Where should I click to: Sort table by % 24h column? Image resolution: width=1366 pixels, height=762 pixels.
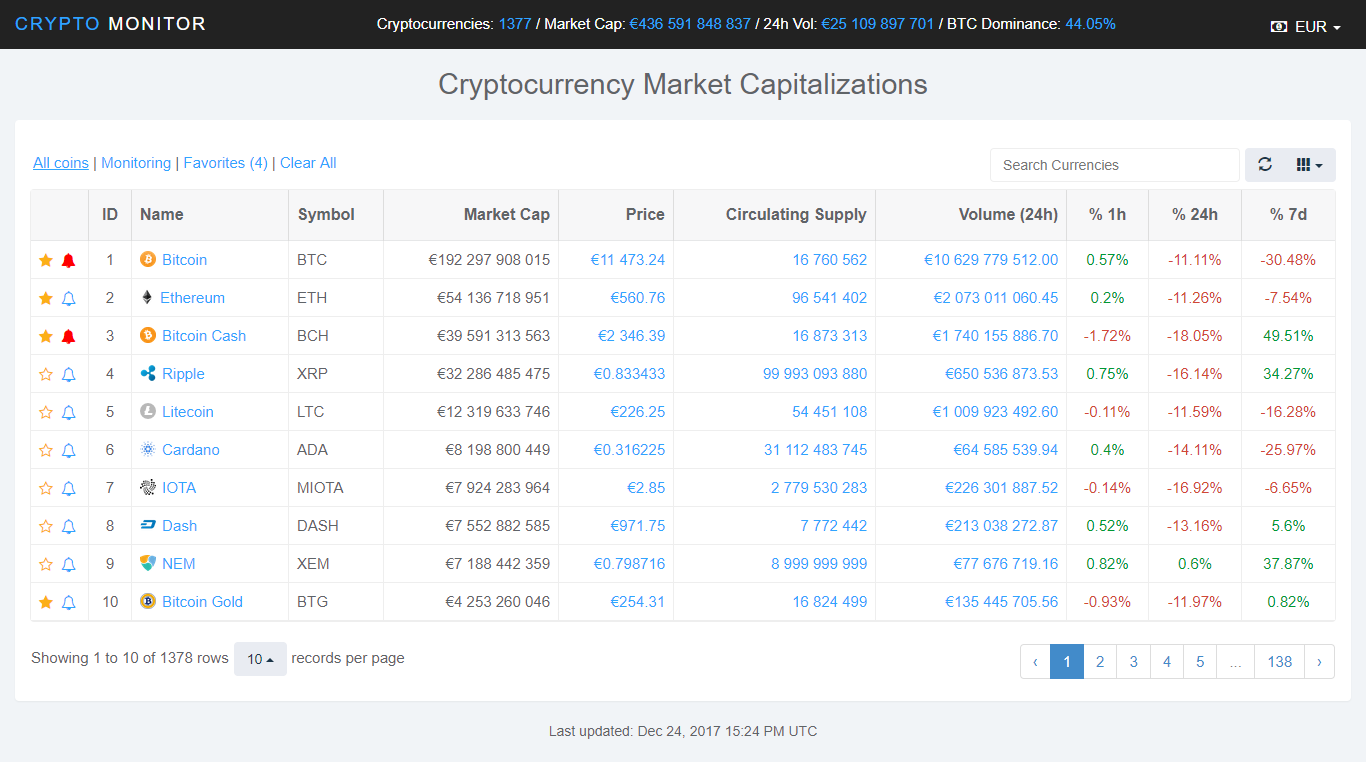point(1194,215)
